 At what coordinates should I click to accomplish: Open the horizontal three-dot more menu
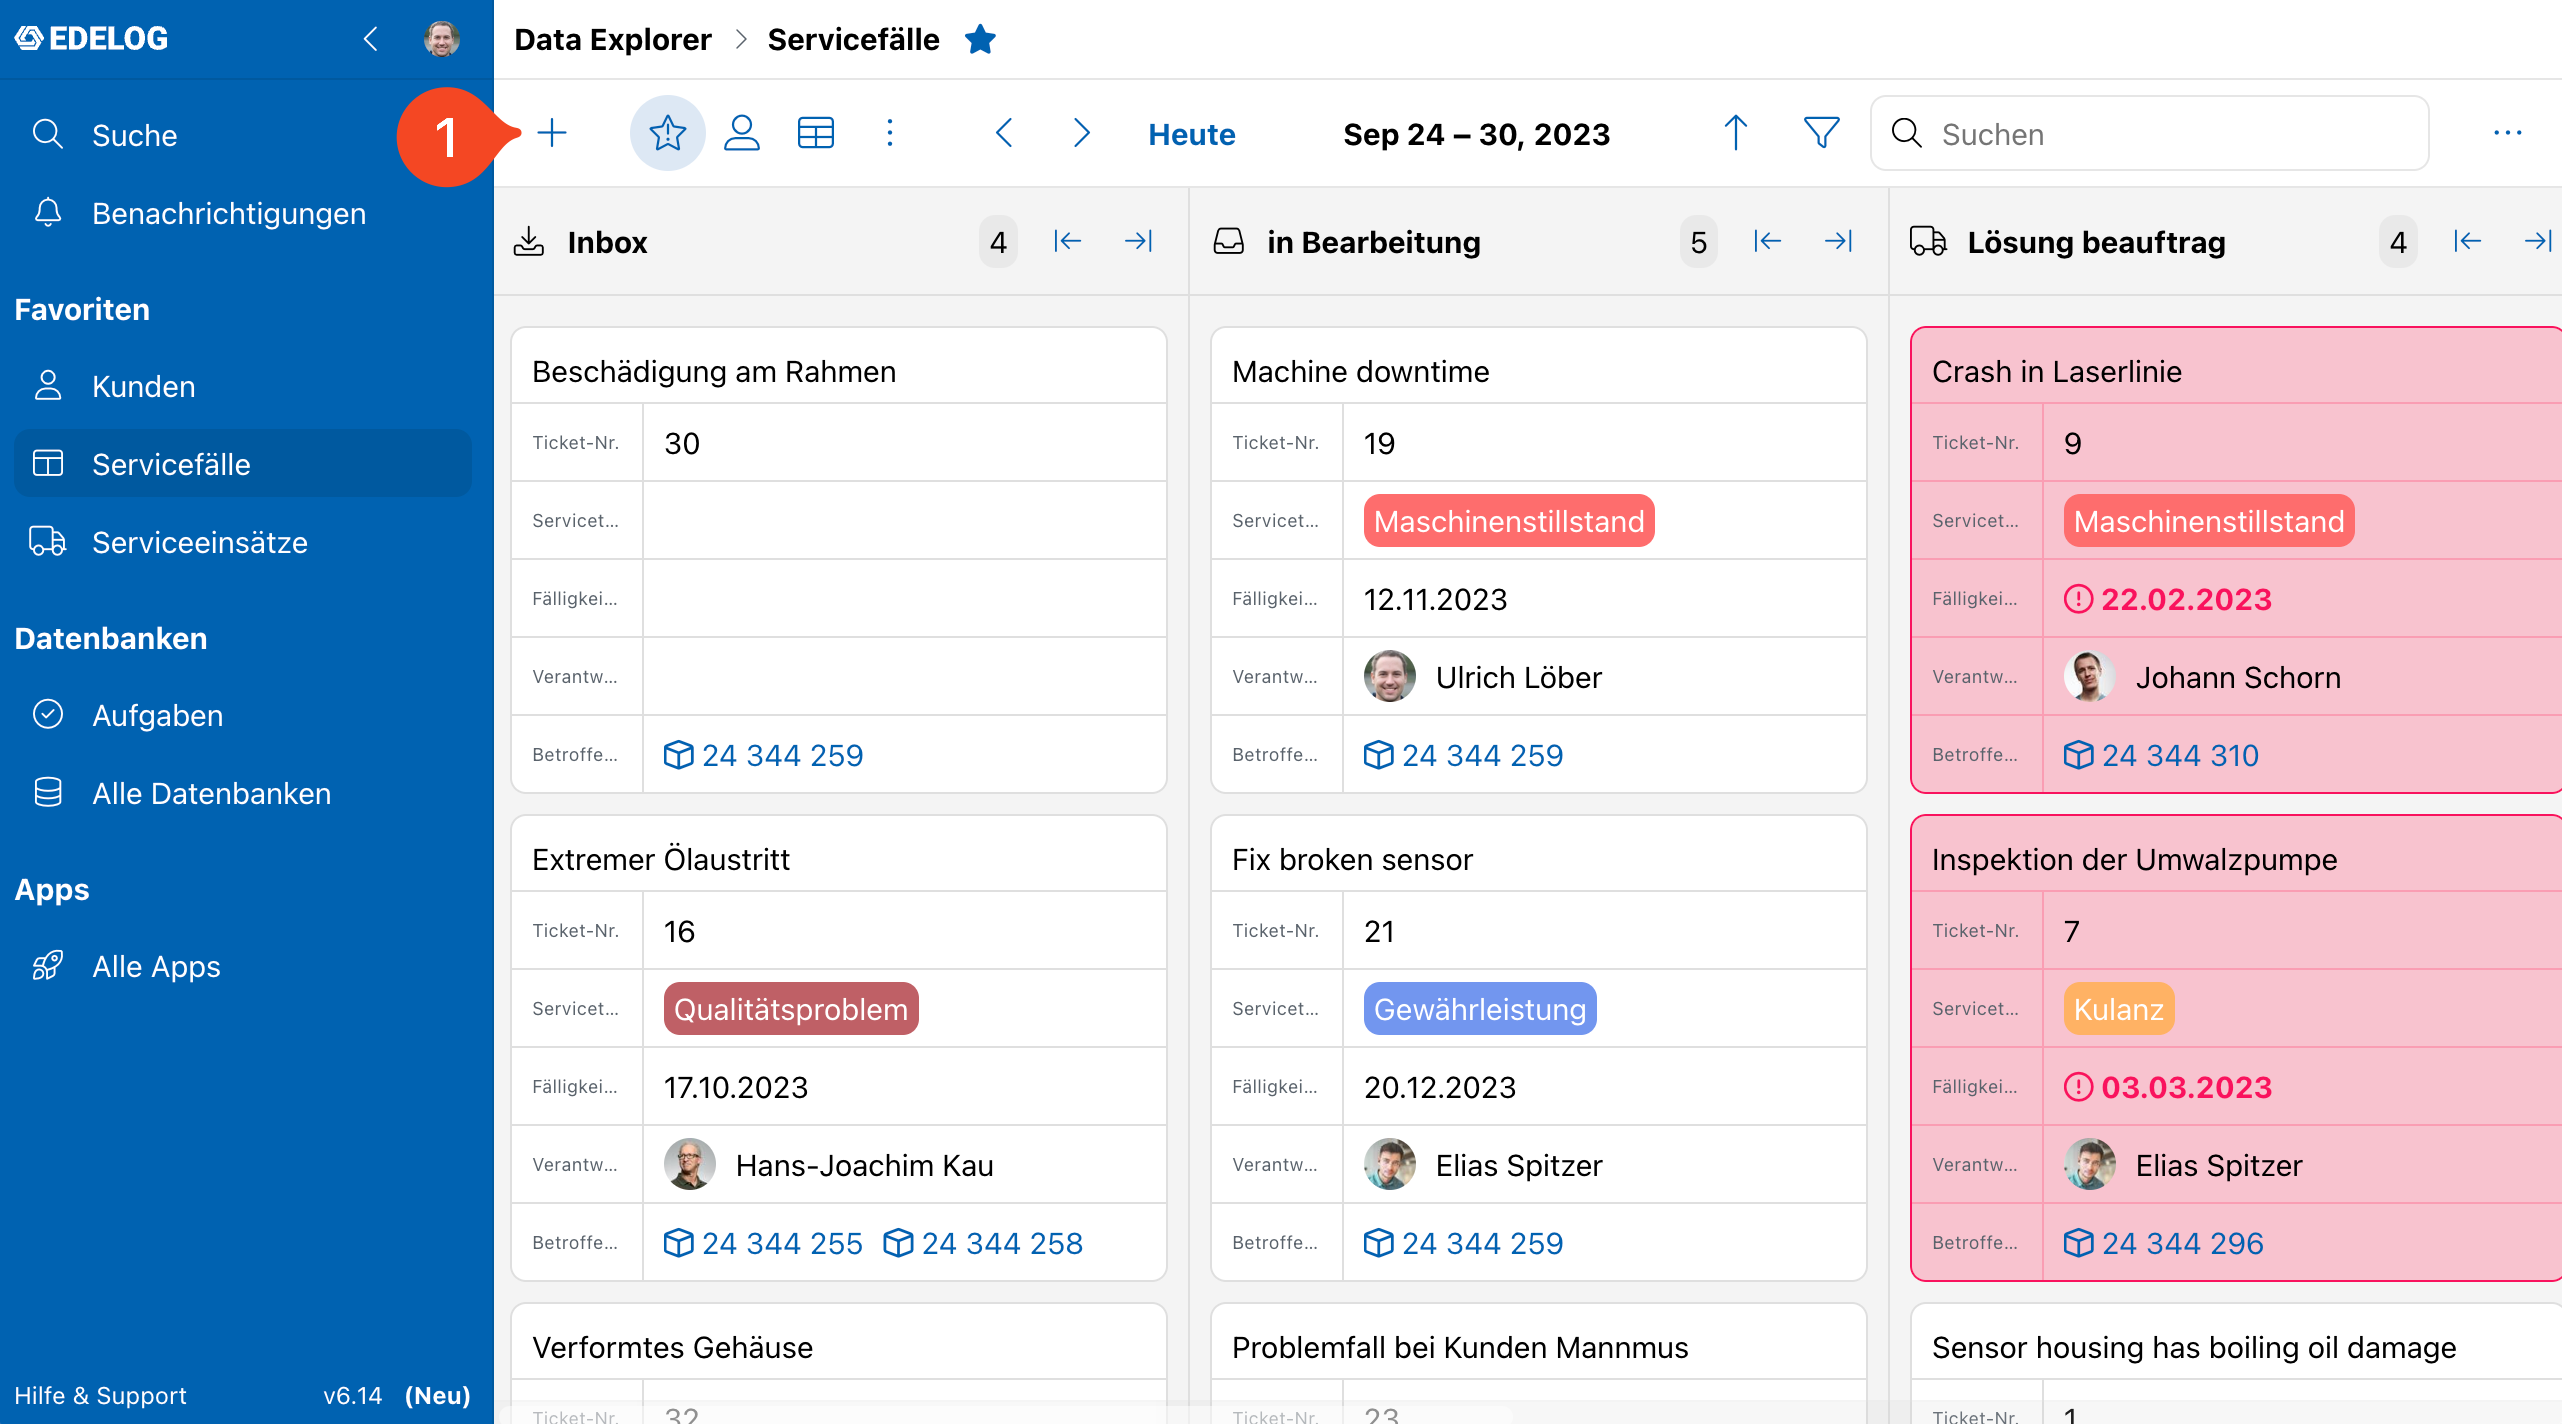pyautogui.click(x=2508, y=133)
